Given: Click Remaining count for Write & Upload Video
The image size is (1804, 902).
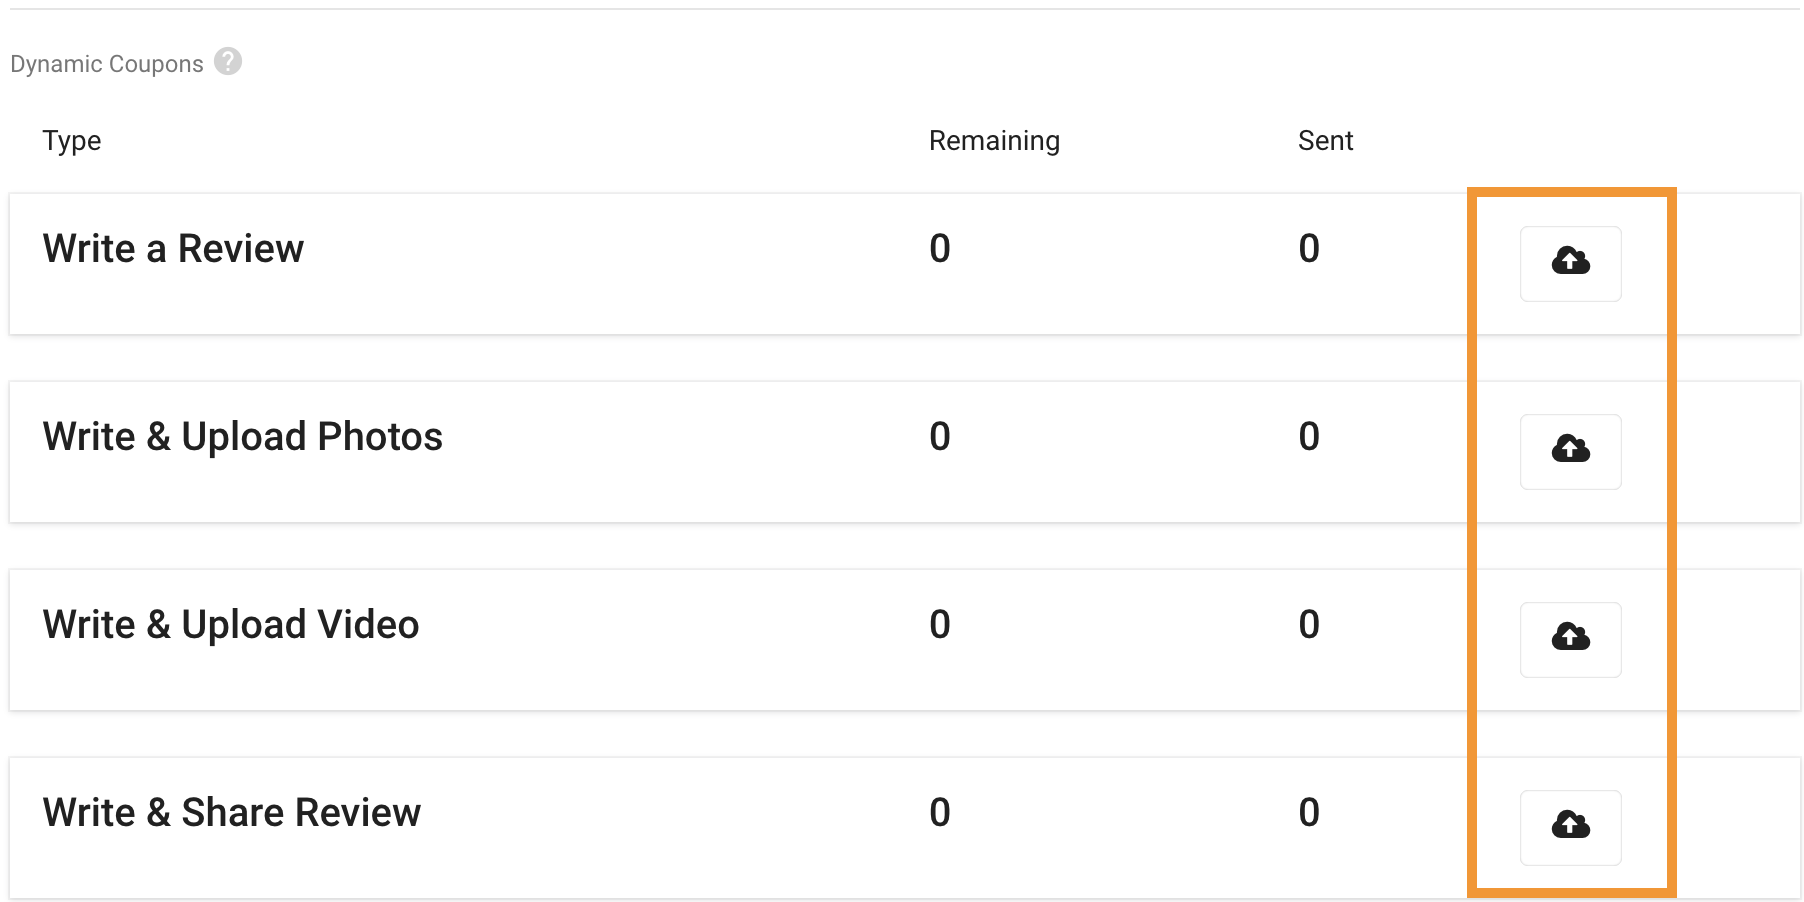Looking at the screenshot, I should click(940, 624).
